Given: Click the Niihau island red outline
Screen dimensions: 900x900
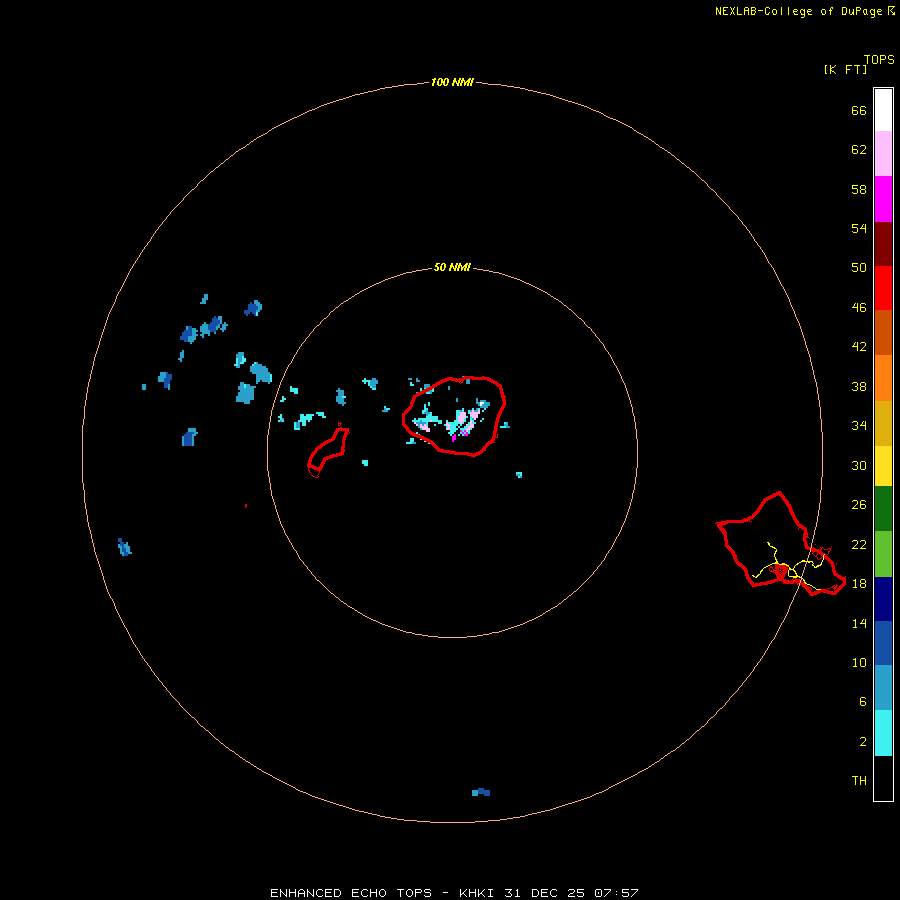Looking at the screenshot, I should coord(328,451).
